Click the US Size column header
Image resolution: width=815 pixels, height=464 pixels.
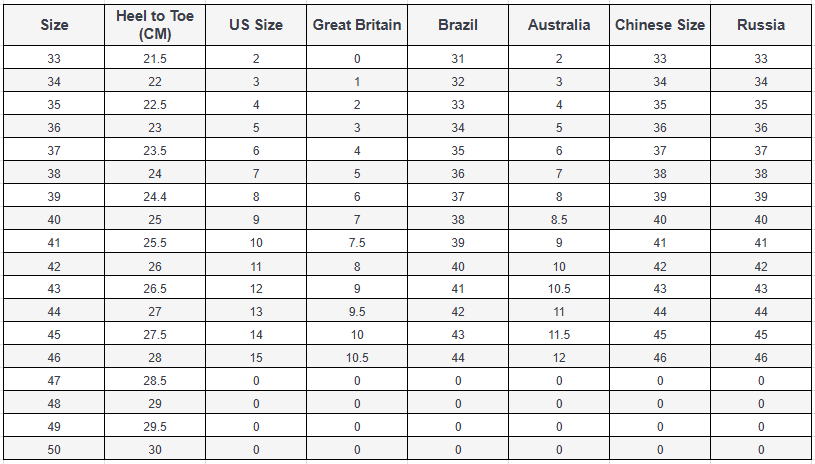256,25
